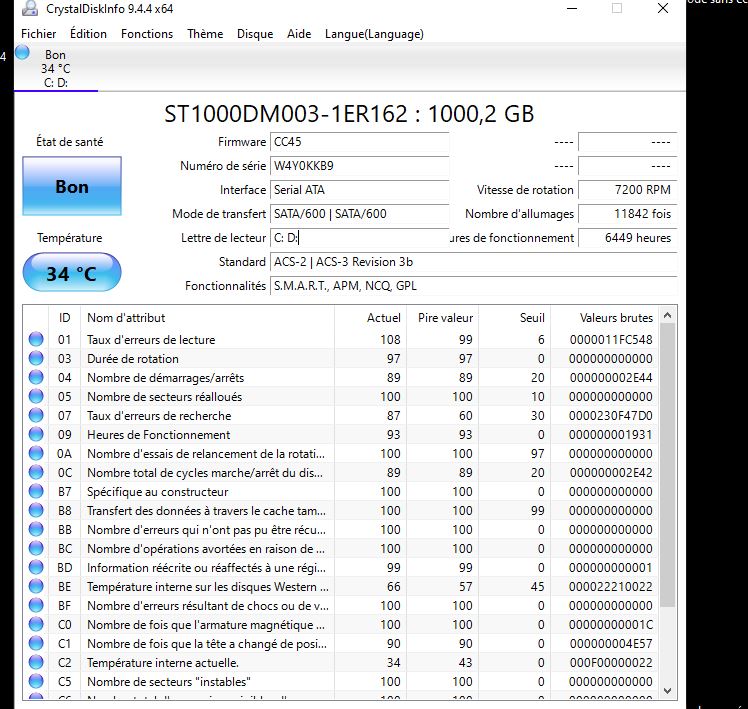Click status orb for Durée de rotation
The width and height of the screenshot is (748, 709).
(x=36, y=358)
